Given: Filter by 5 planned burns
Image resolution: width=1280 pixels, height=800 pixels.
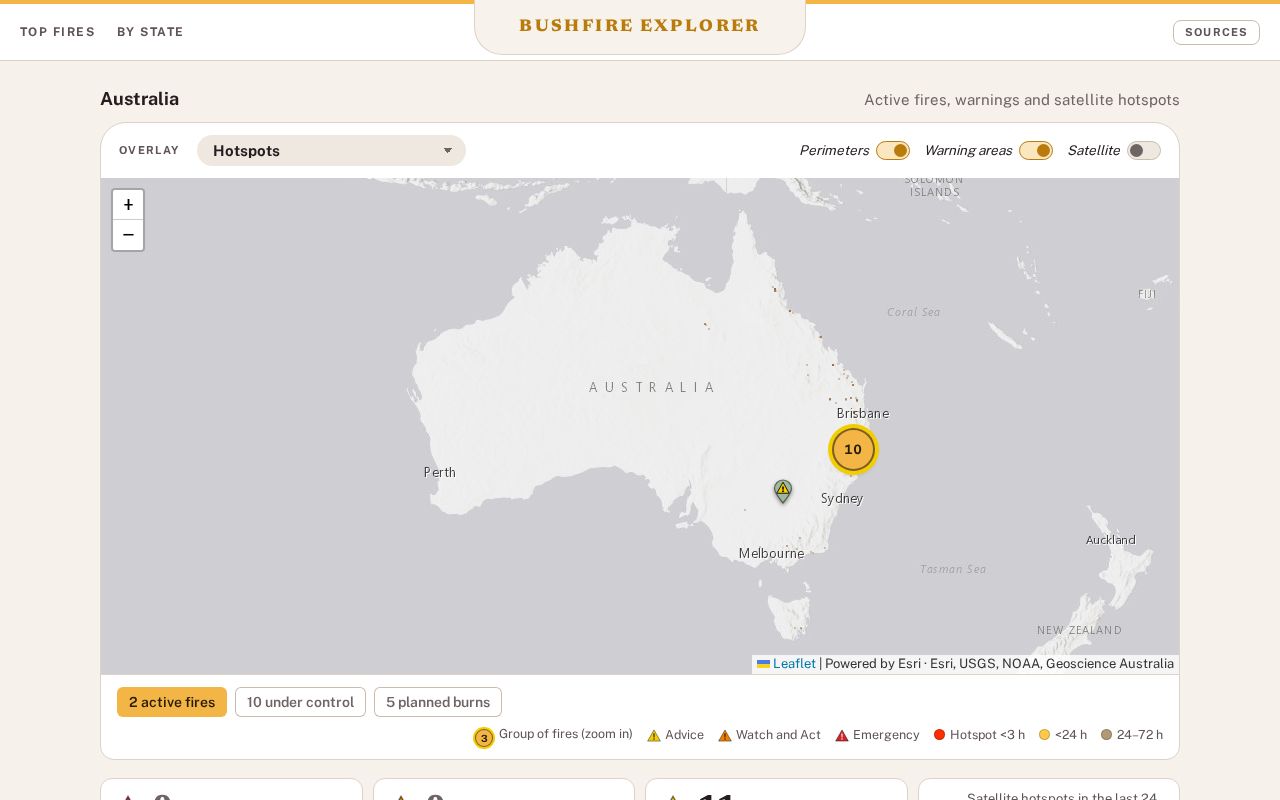Looking at the screenshot, I should (438, 702).
